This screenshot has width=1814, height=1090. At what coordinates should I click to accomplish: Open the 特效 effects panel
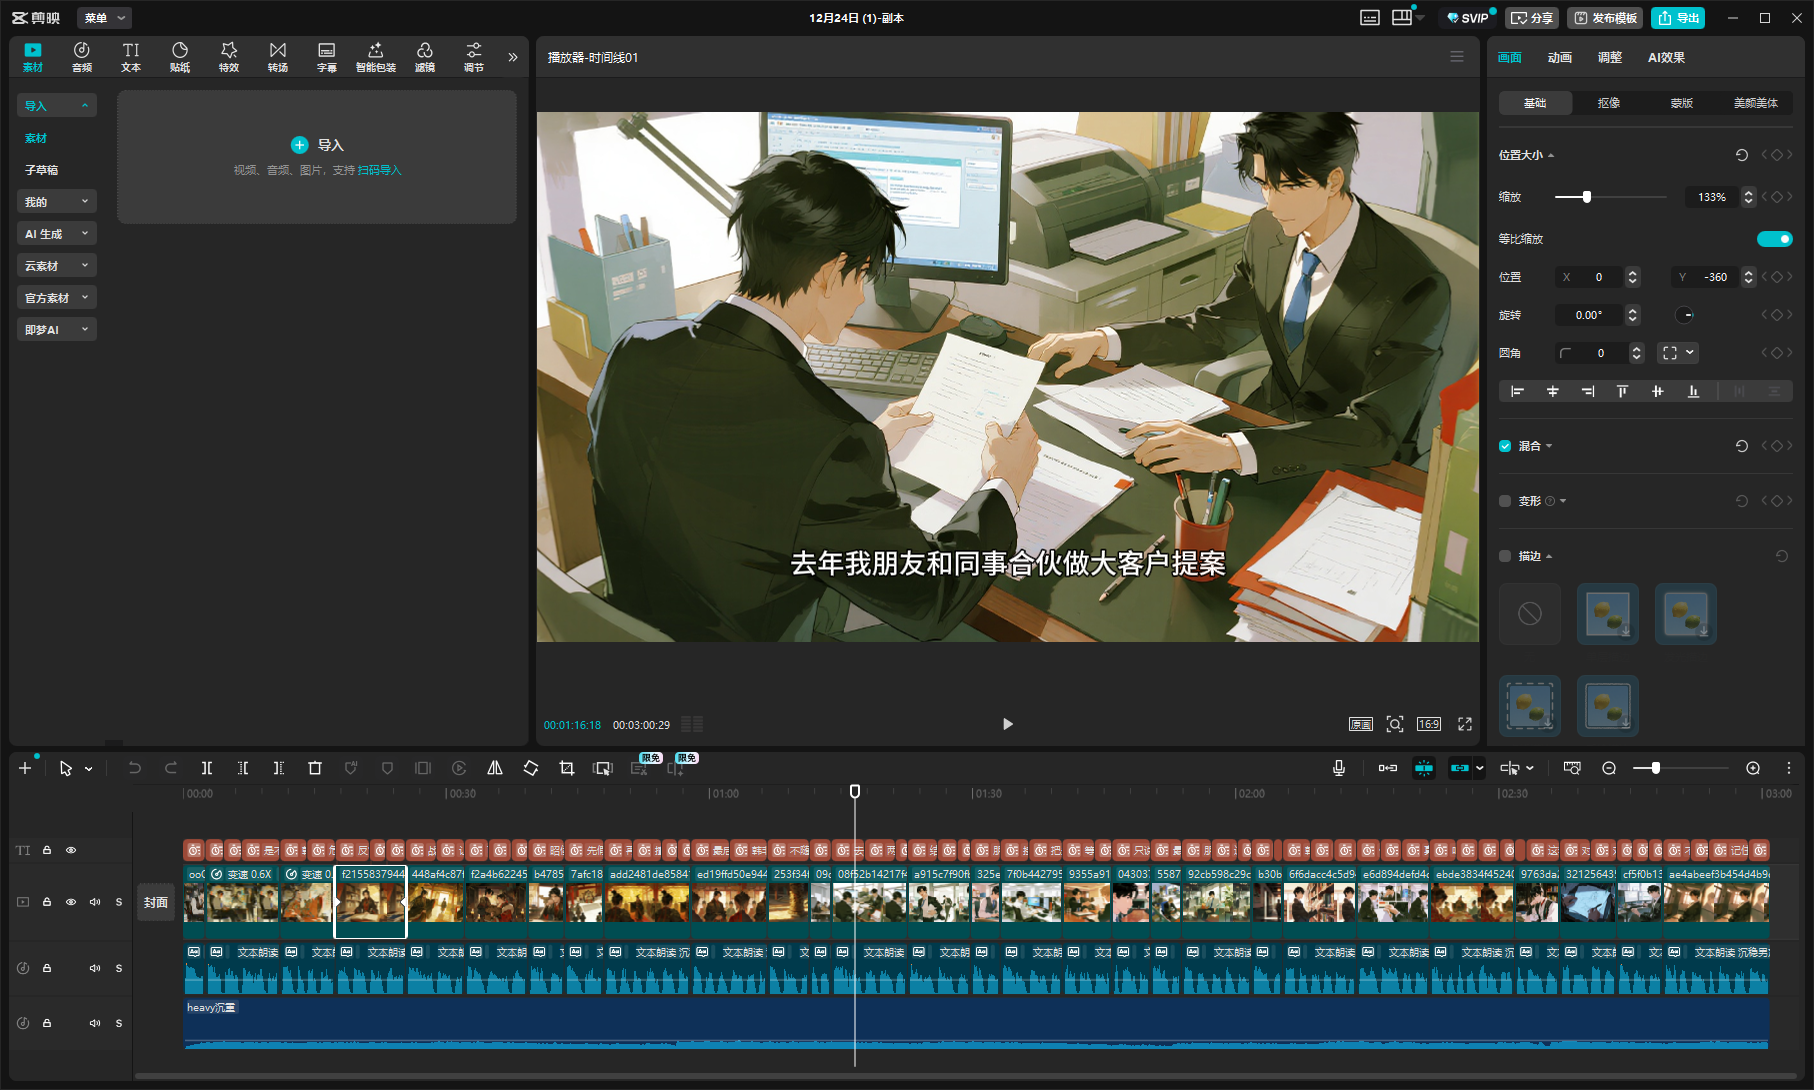pos(229,57)
